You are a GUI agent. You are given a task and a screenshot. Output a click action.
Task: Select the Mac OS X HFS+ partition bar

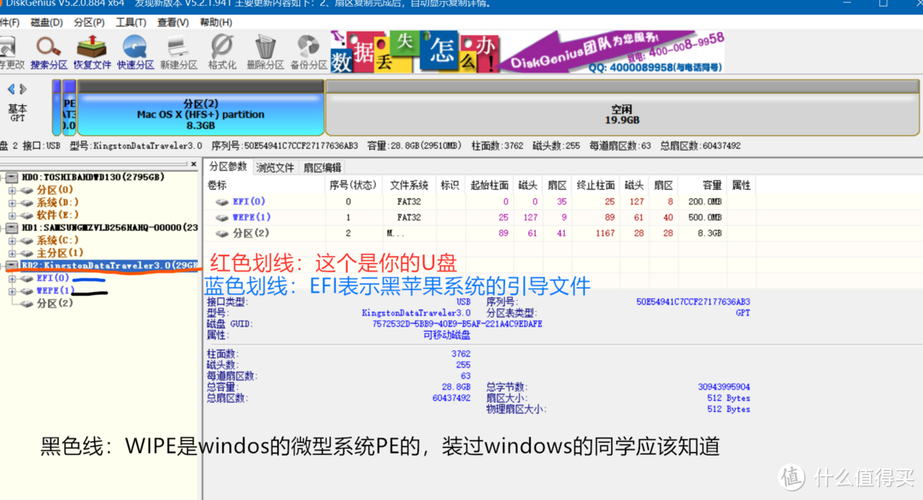tap(201, 108)
